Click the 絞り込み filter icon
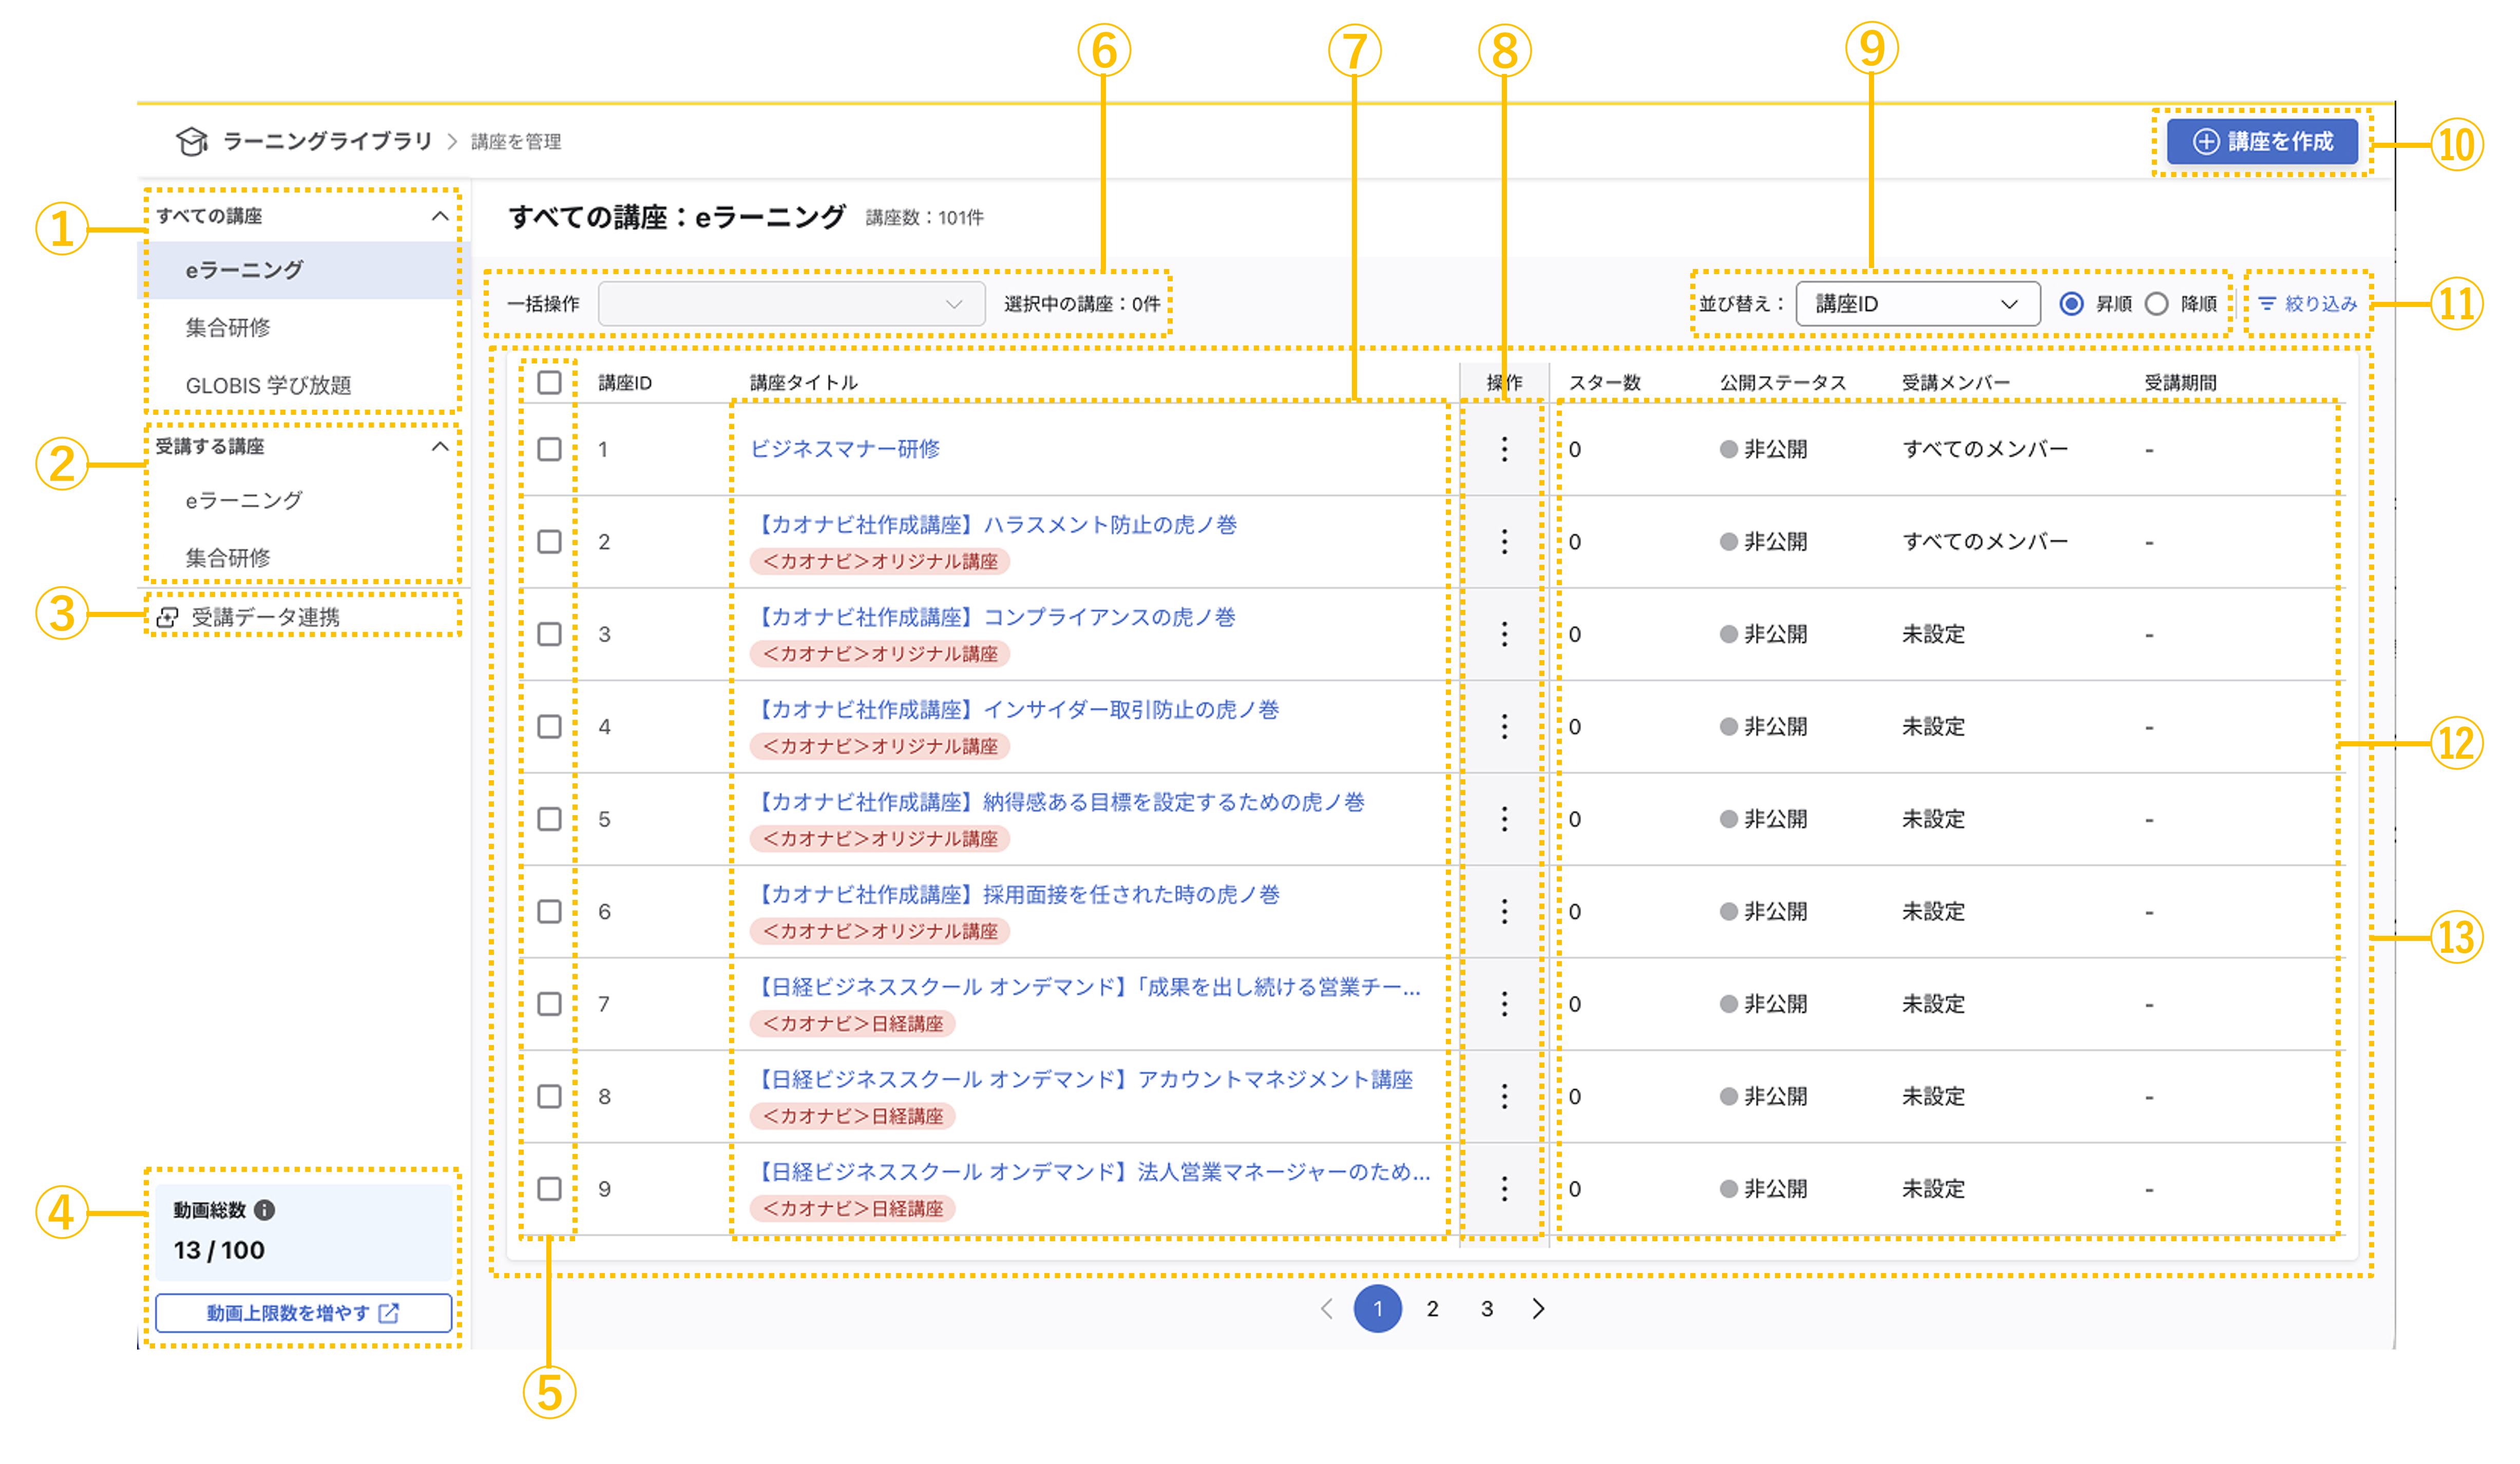Image resolution: width=2520 pixels, height=1464 pixels. pos(2266,303)
